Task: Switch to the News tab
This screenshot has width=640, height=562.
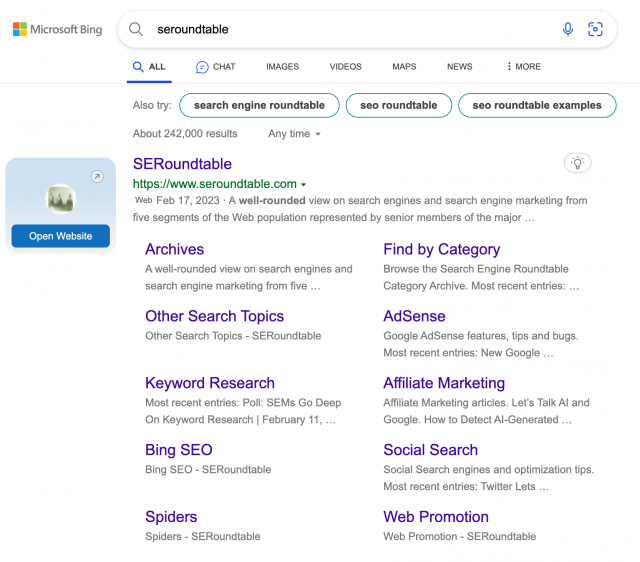Action: coord(460,67)
